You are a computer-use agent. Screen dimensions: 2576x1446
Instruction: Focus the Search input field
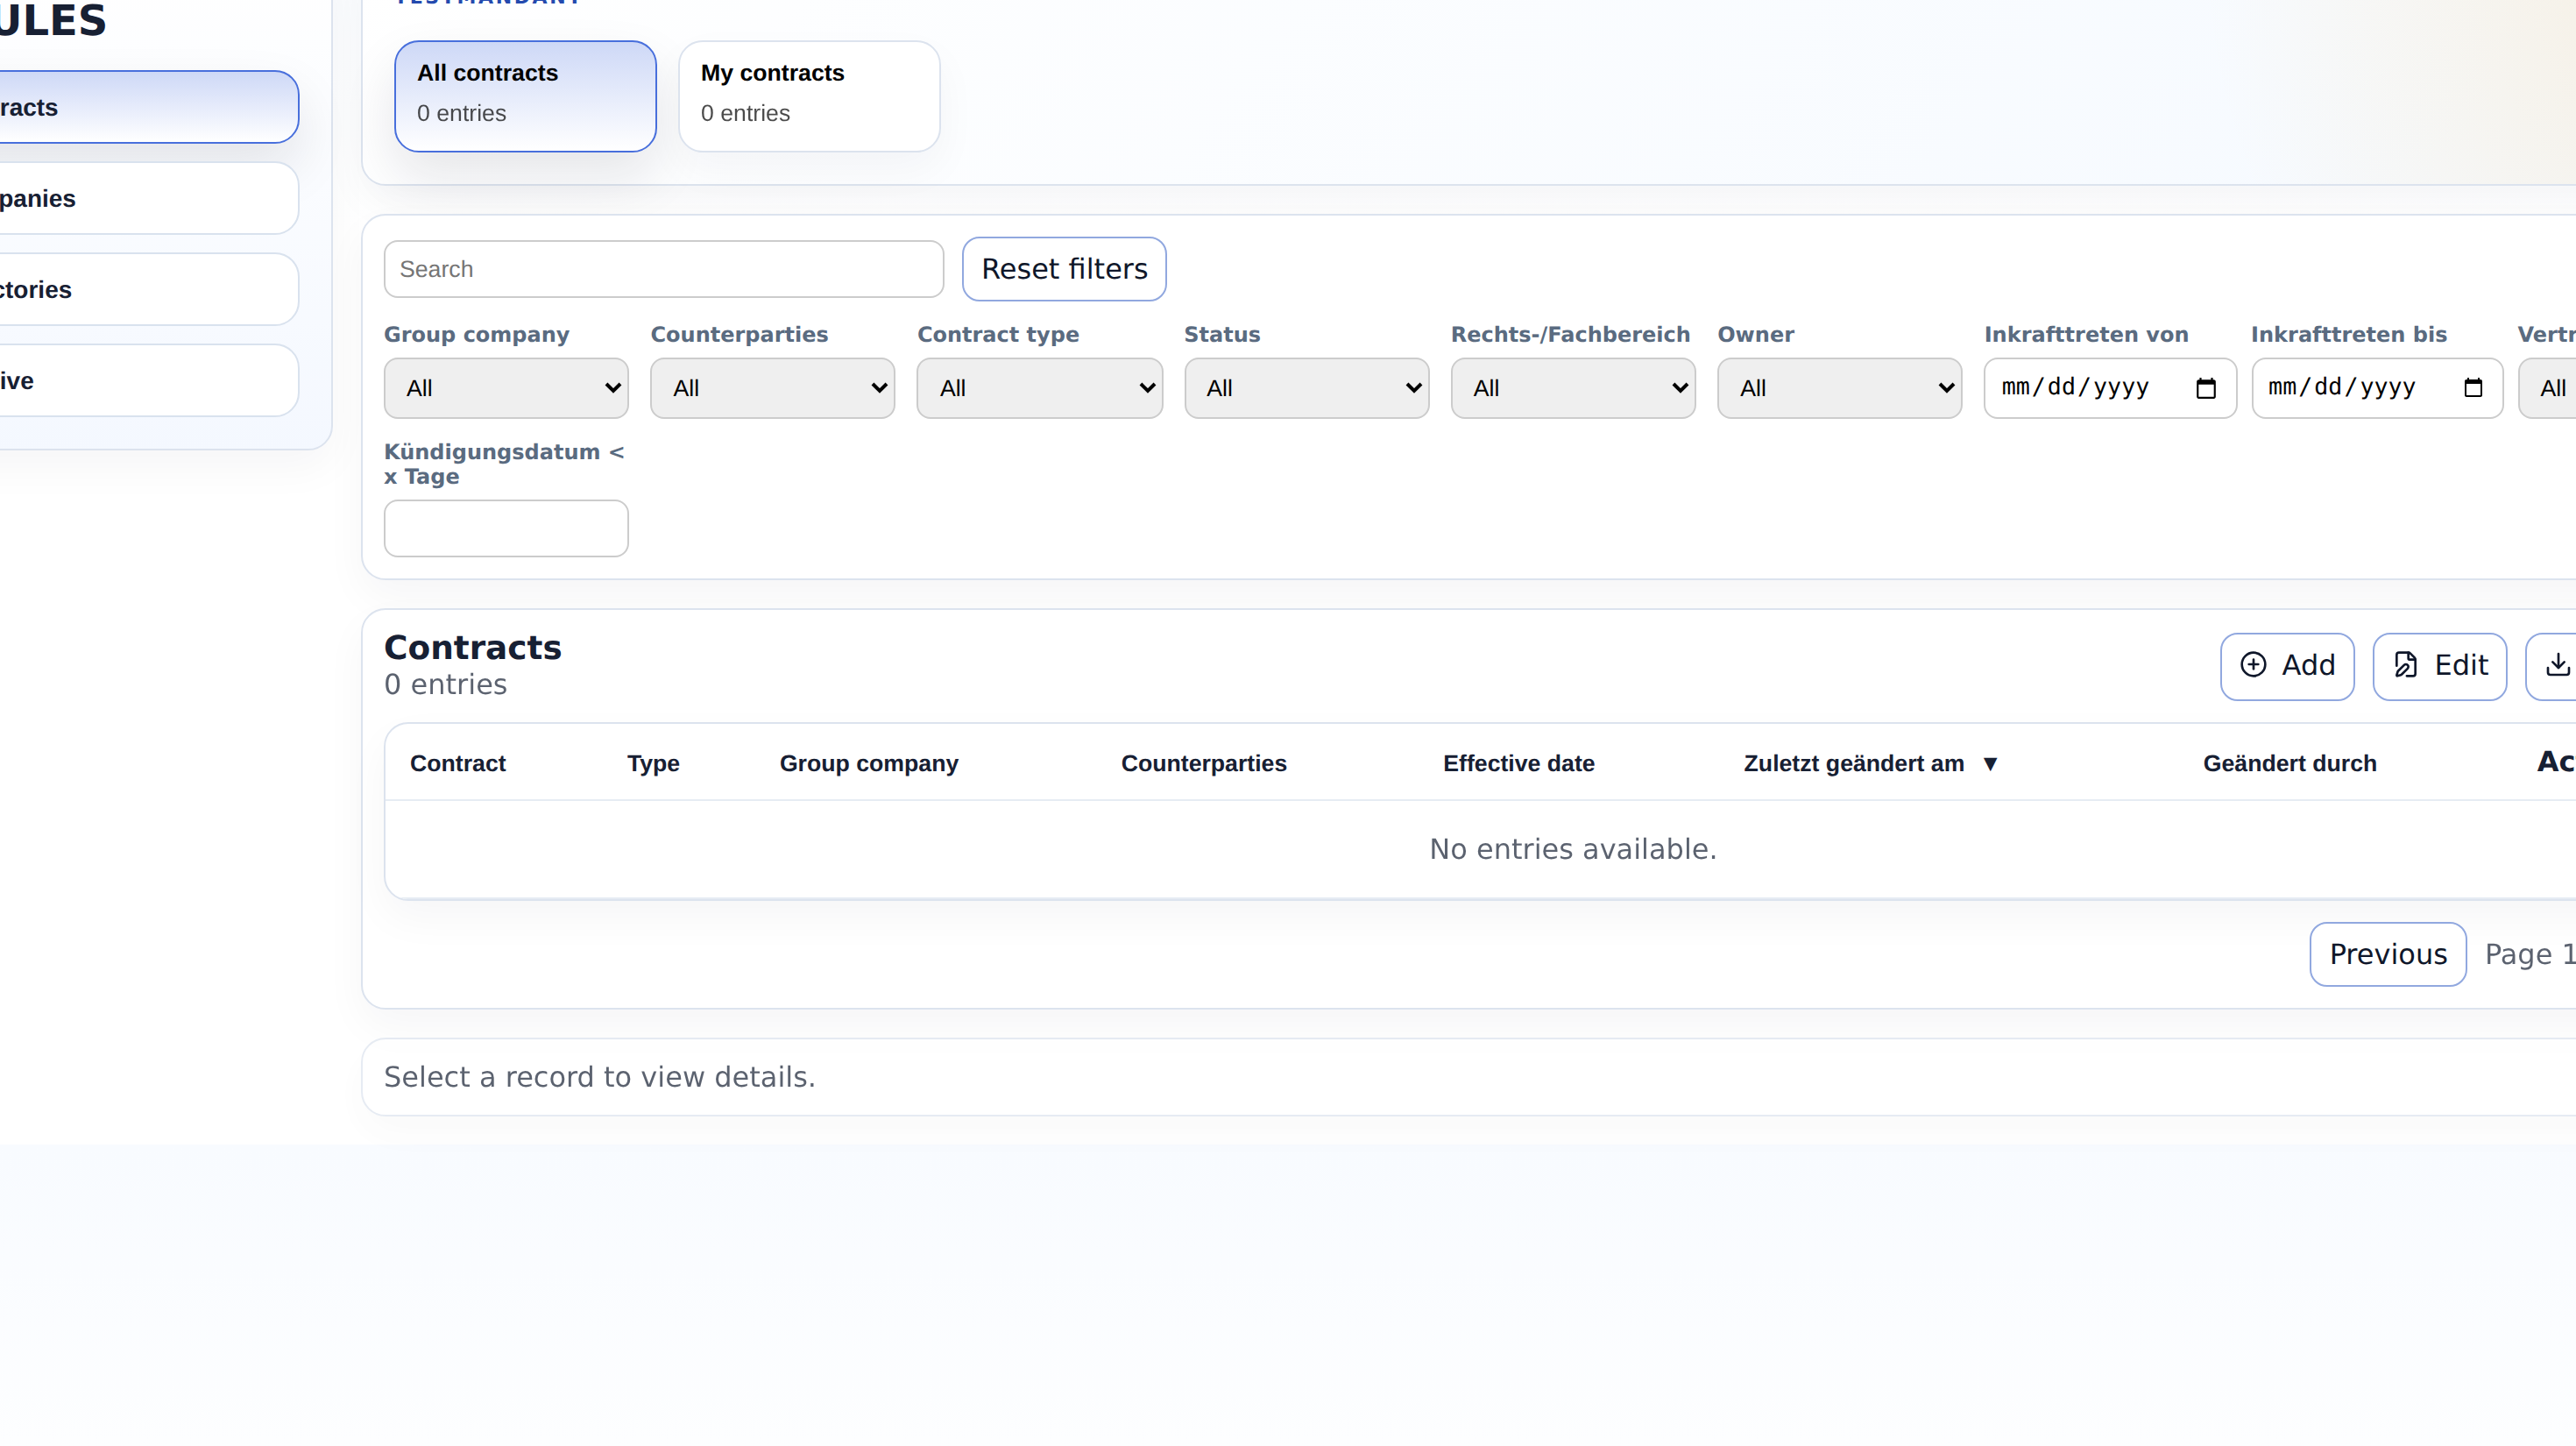[x=663, y=269]
